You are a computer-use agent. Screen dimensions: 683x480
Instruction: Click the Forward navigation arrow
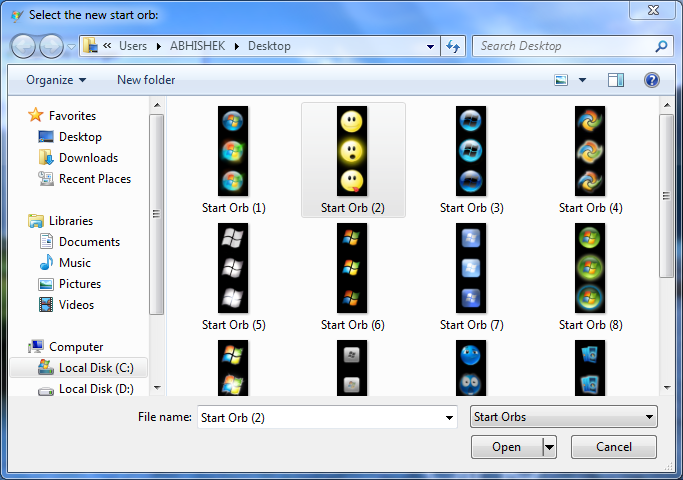pos(51,46)
